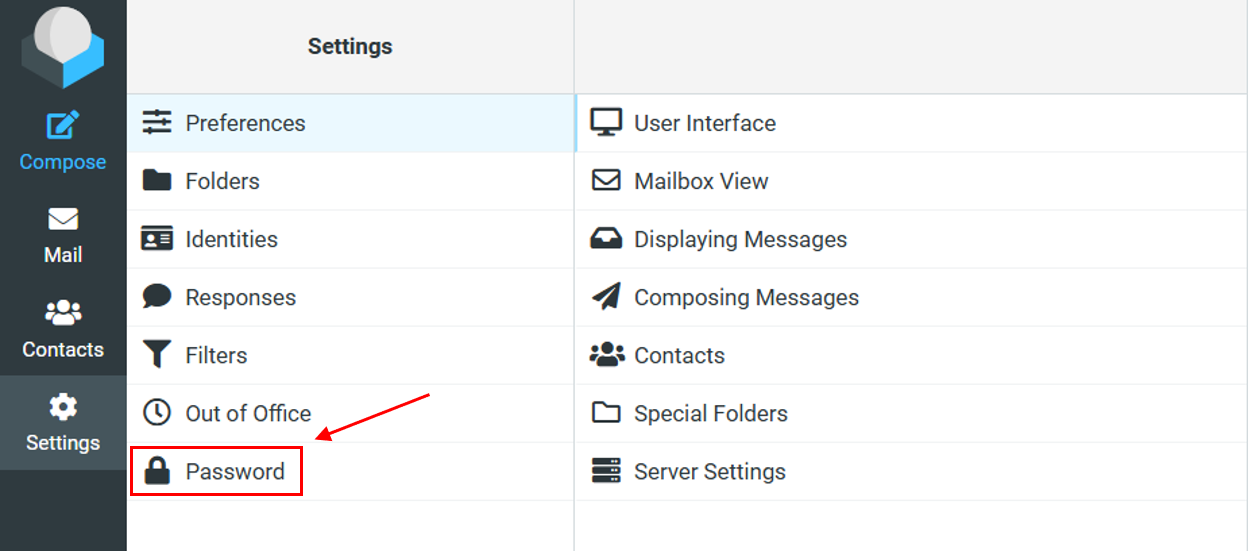Open the Password settings section
The image size is (1249, 551).
point(235,471)
